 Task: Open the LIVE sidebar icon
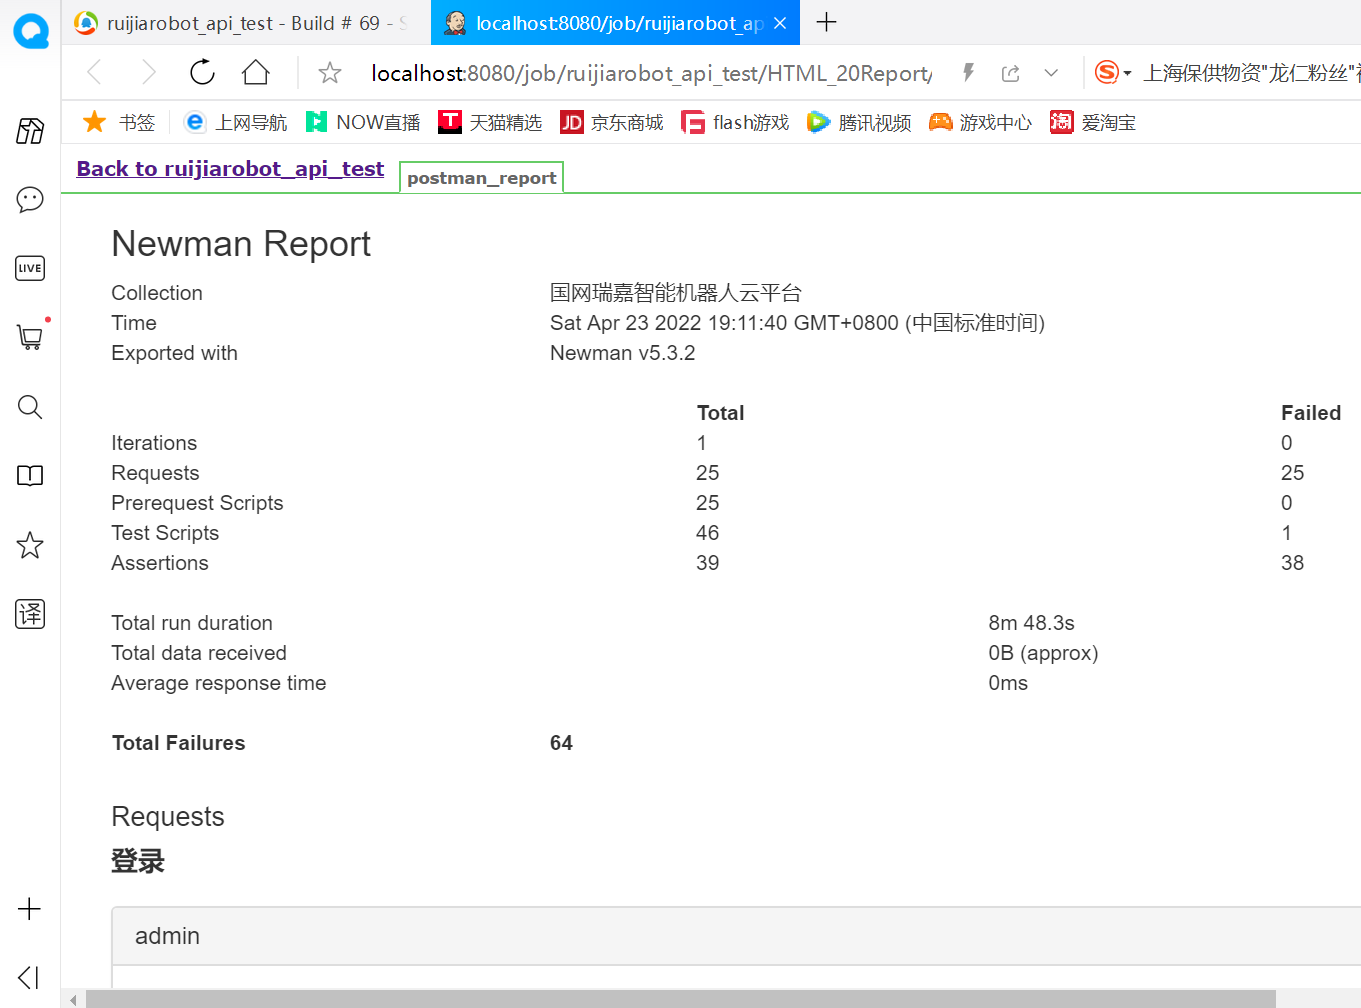coord(30,268)
